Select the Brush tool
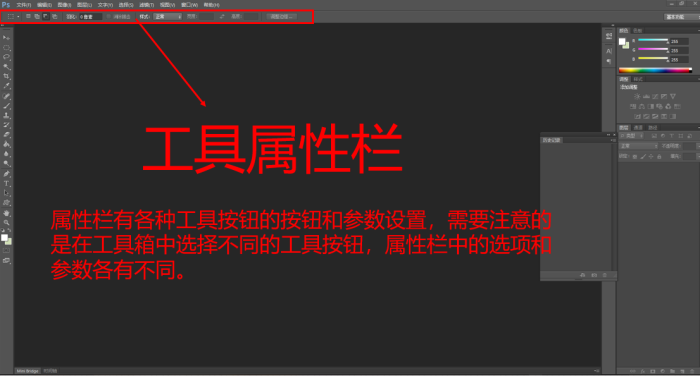 pyautogui.click(x=6, y=106)
